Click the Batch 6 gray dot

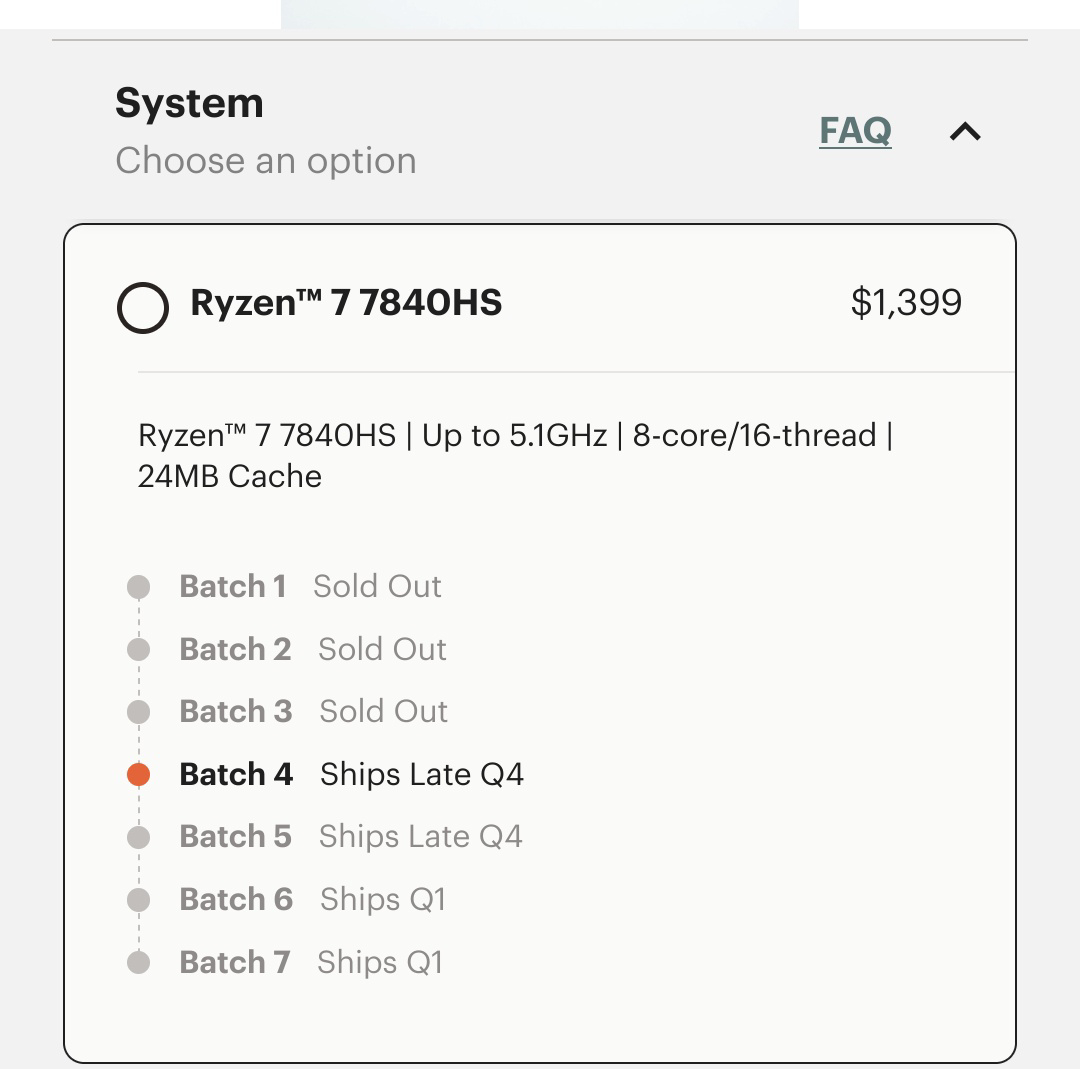click(139, 900)
